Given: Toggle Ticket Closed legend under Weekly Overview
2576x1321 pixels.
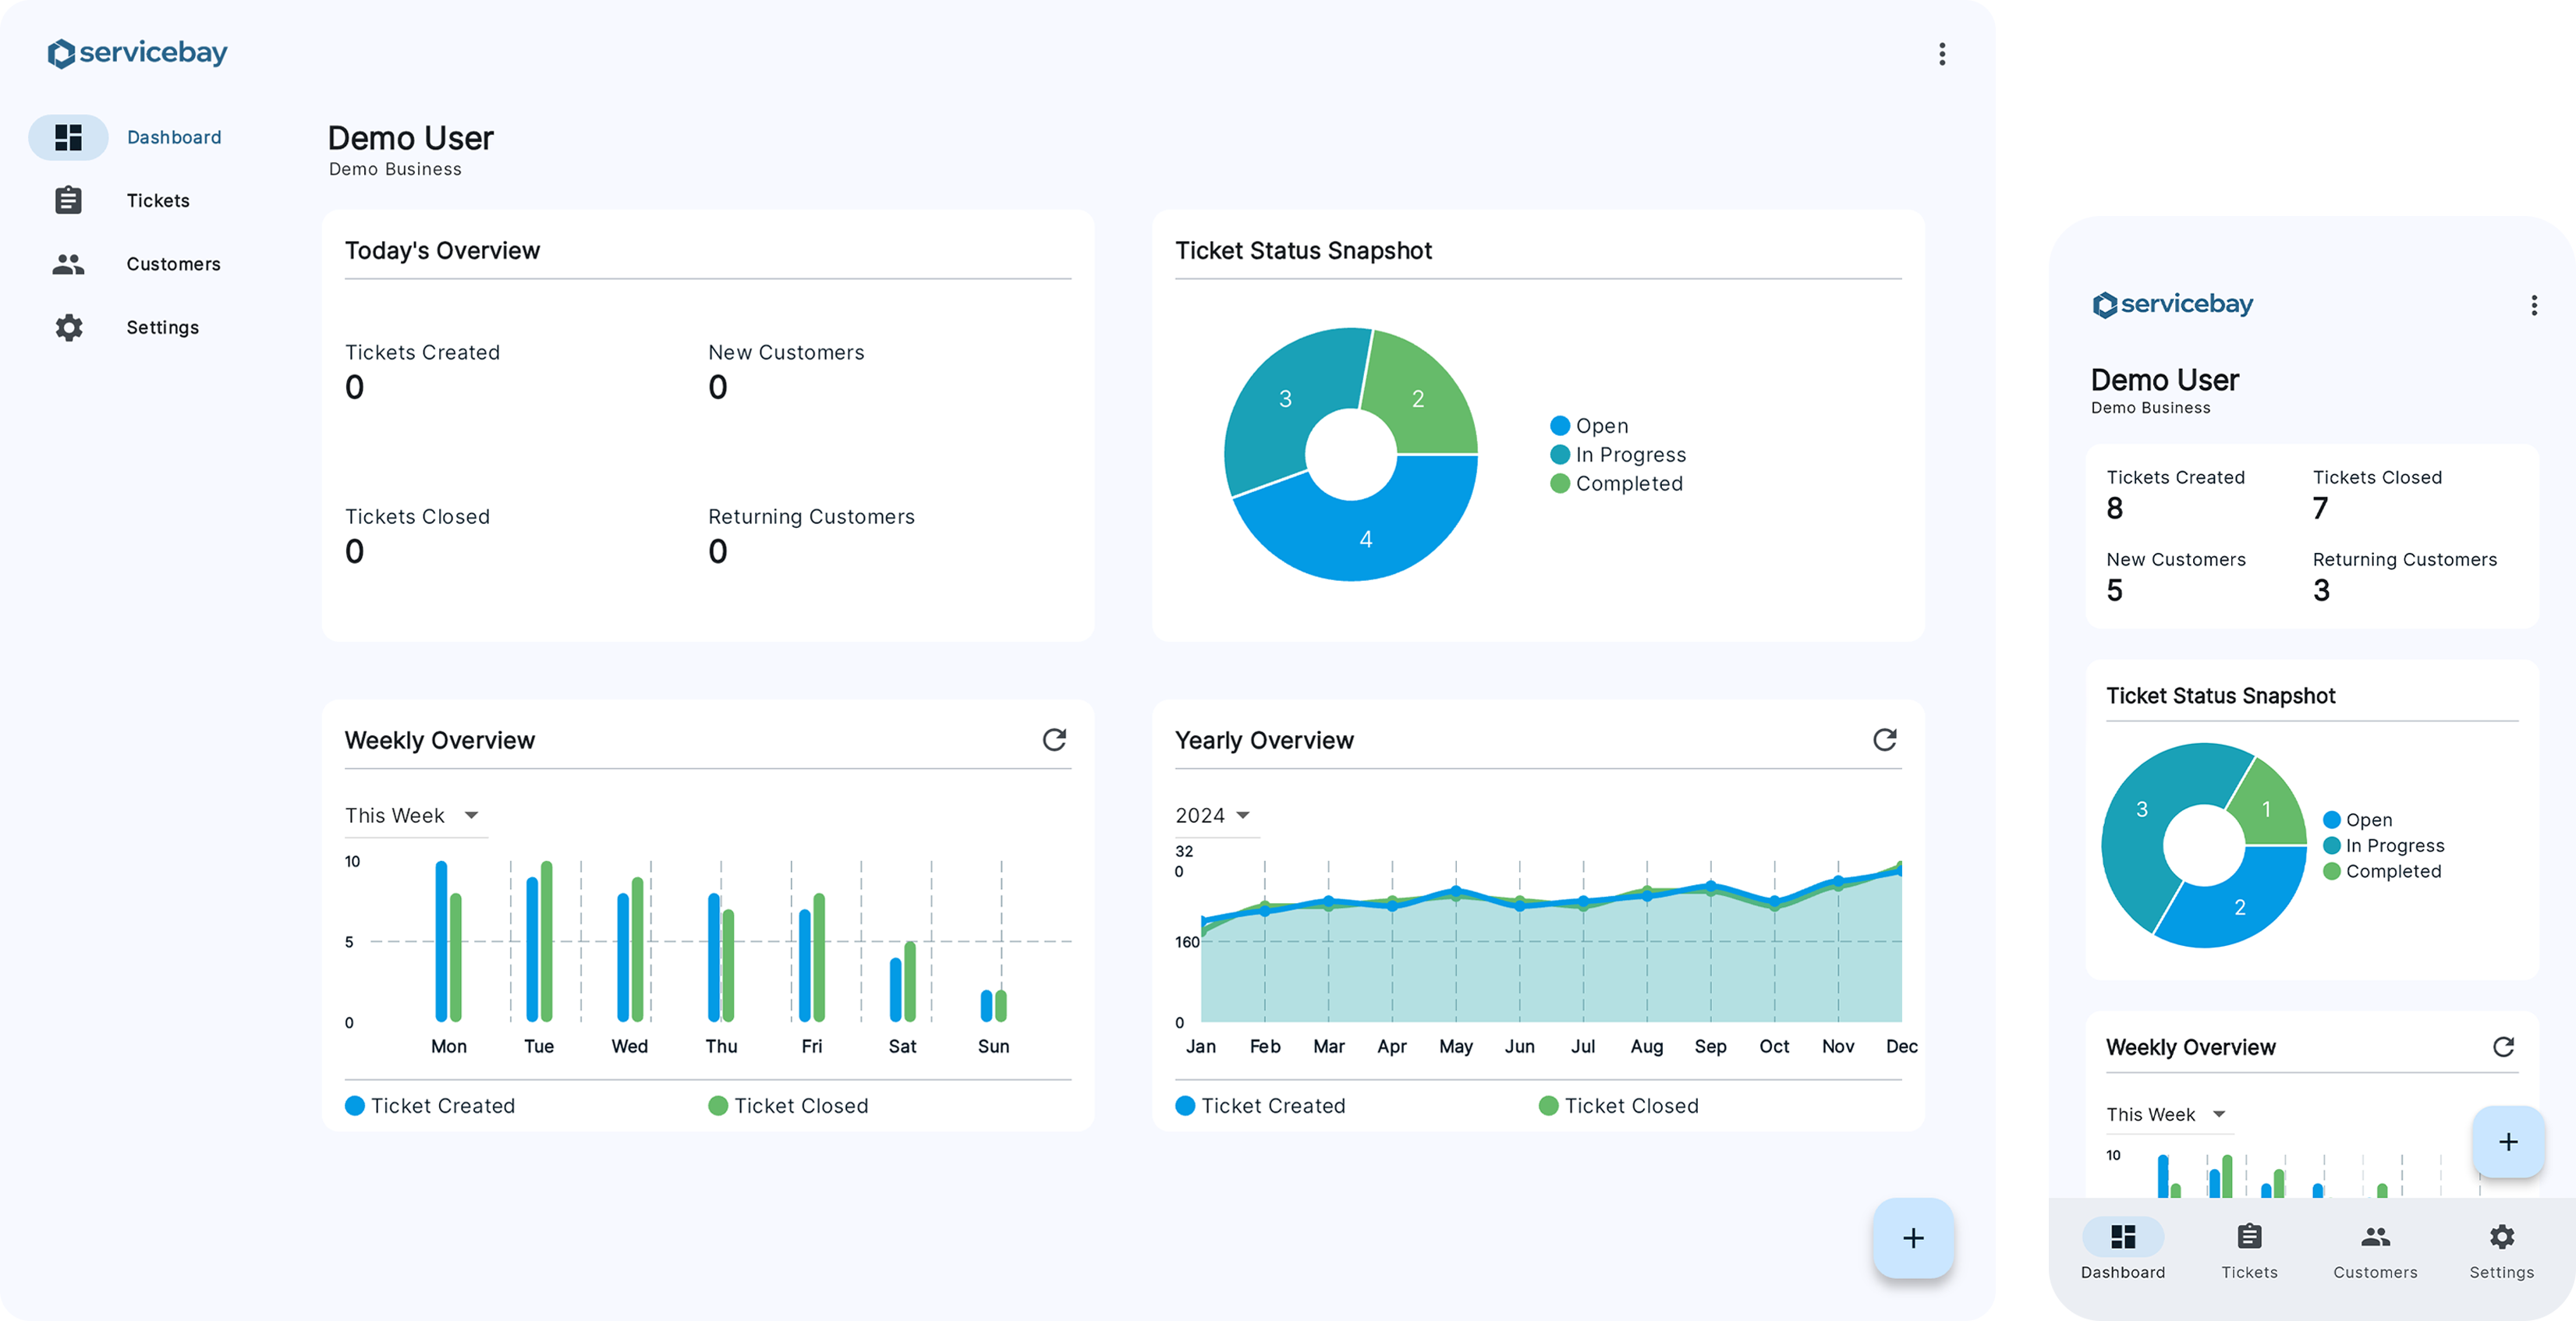Looking at the screenshot, I should click(x=788, y=1105).
